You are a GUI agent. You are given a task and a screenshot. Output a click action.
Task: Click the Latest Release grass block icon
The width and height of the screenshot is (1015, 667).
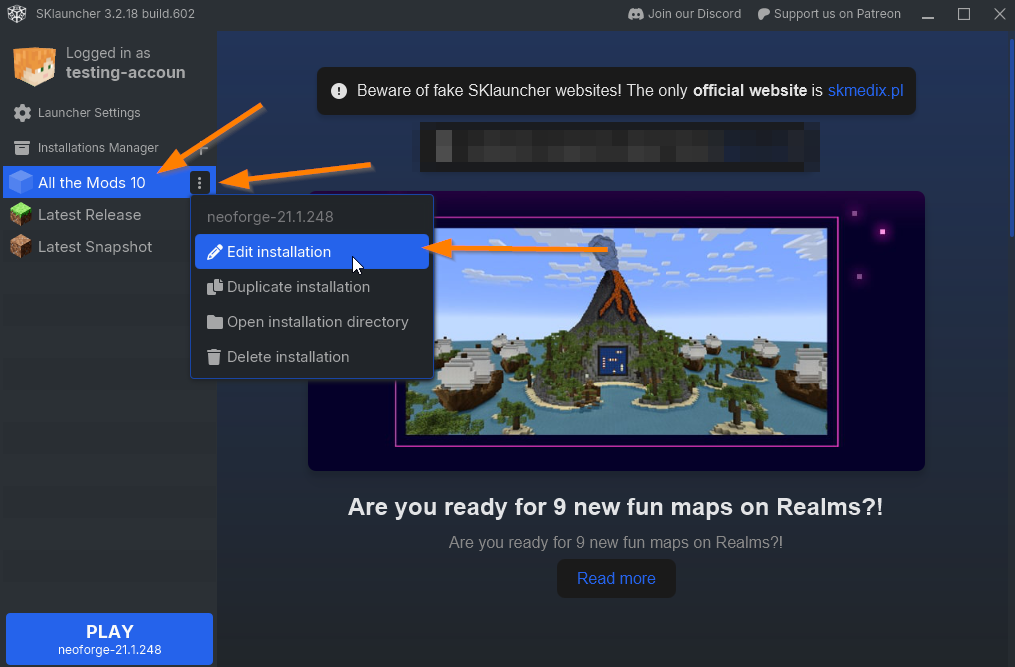coord(21,214)
